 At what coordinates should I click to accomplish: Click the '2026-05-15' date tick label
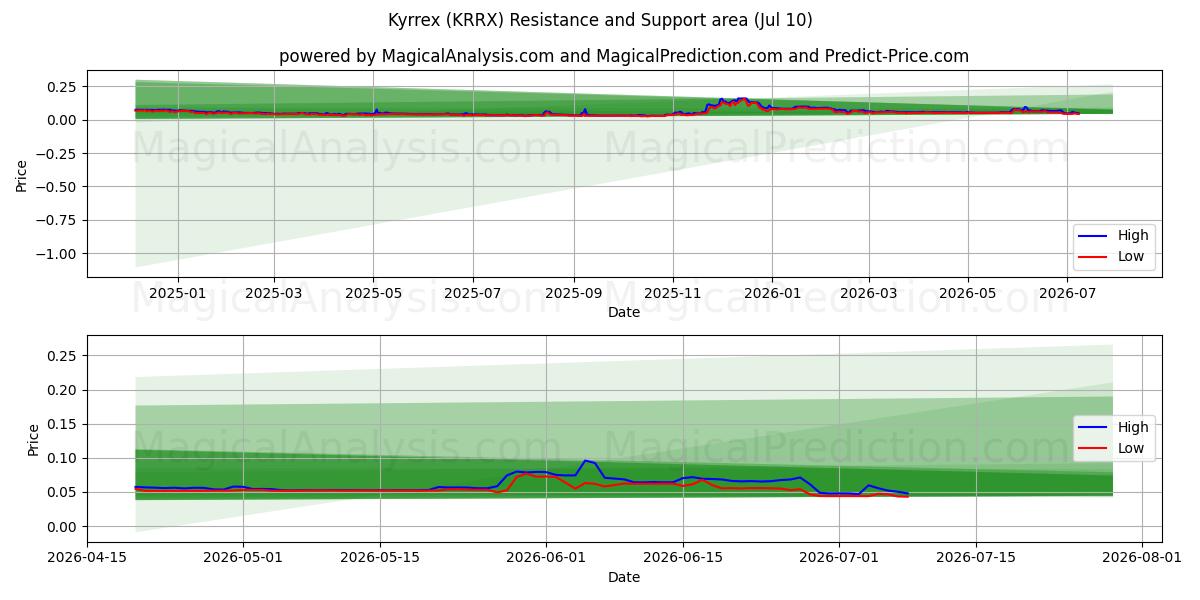pos(380,558)
